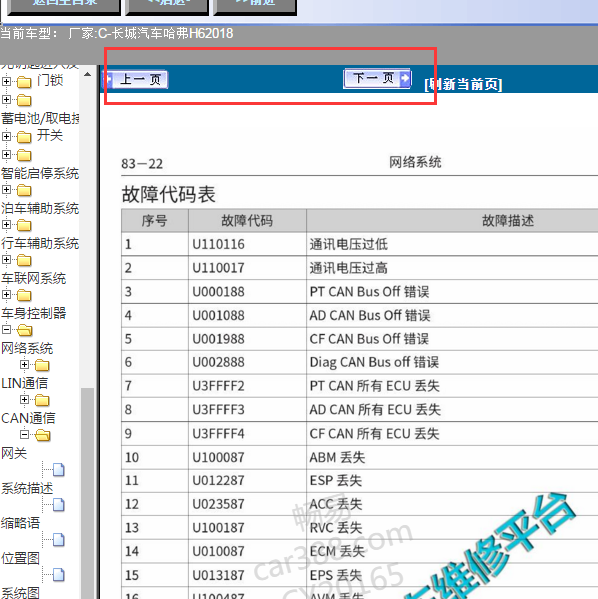Click description Diag CAN Bus off 错误

coord(374,362)
